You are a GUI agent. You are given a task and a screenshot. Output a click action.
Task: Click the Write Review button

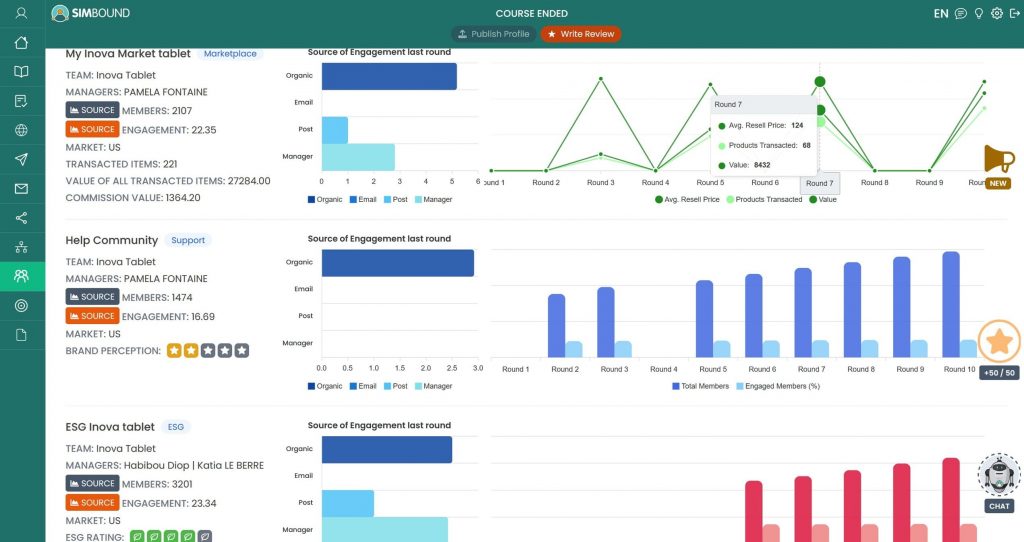point(580,34)
